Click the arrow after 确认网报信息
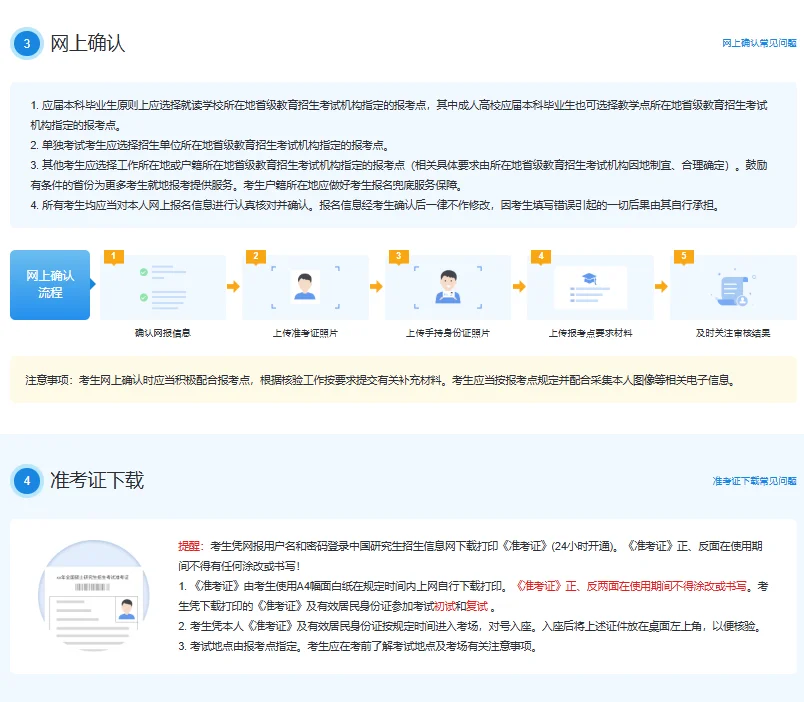The width and height of the screenshot is (804, 702). 233,285
